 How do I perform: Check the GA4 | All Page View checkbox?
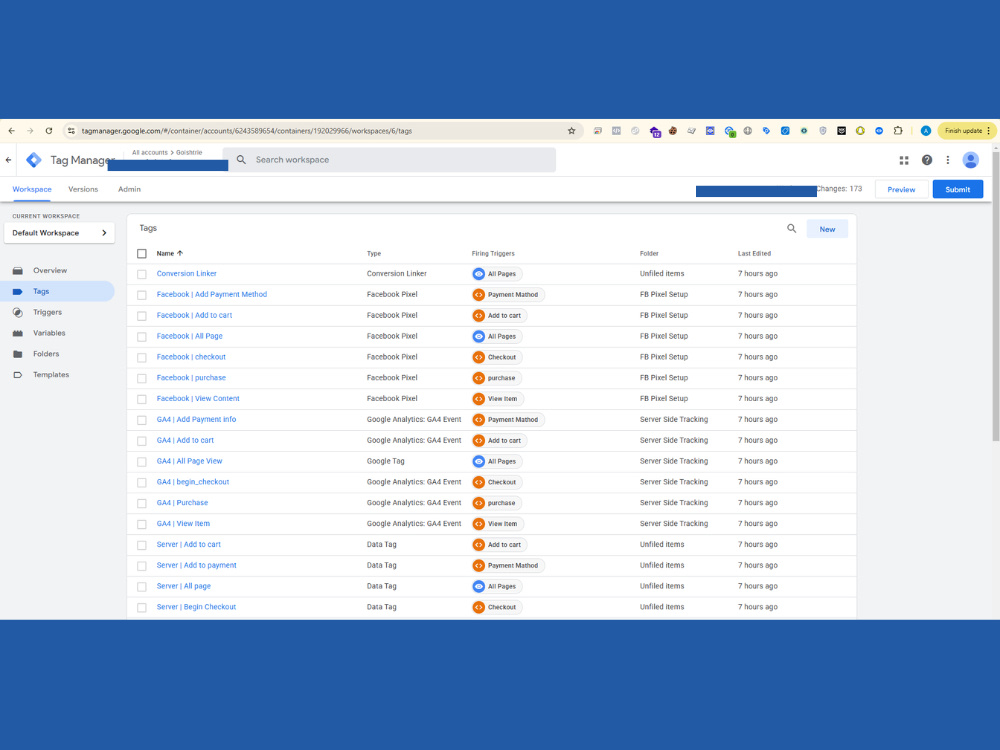142,462
